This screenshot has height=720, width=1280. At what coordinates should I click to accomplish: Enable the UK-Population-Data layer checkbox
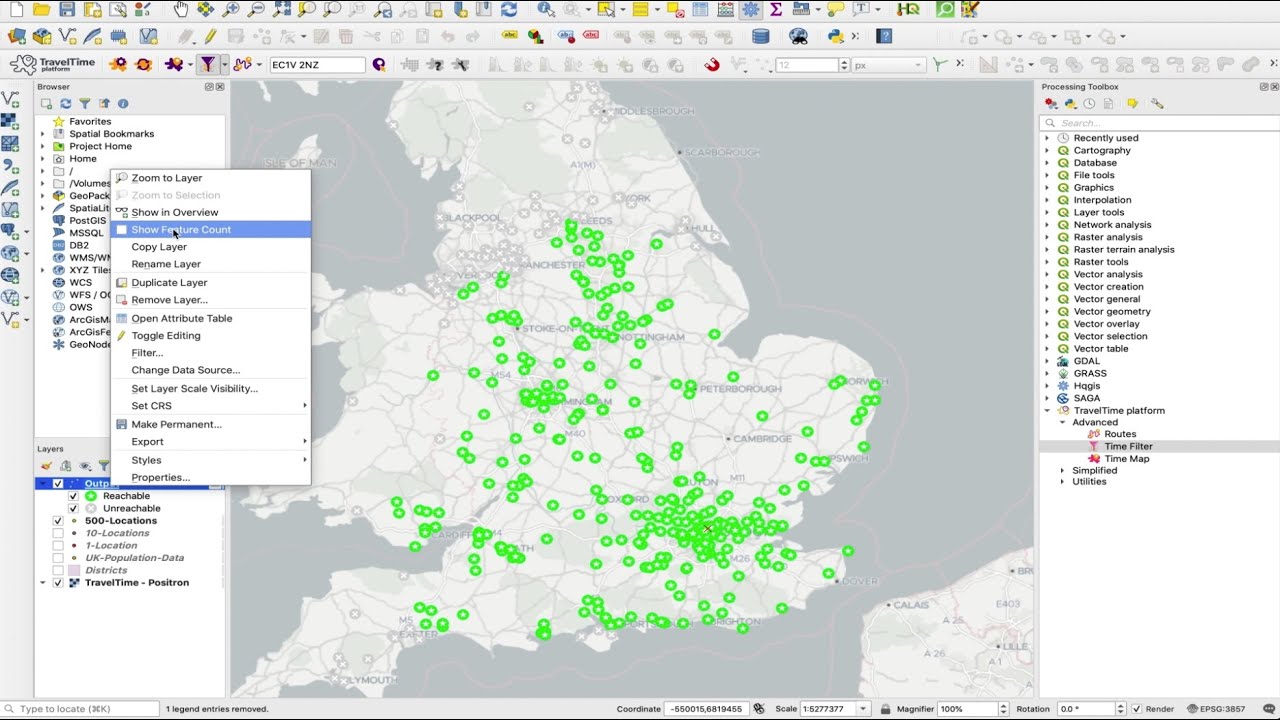tap(58, 558)
